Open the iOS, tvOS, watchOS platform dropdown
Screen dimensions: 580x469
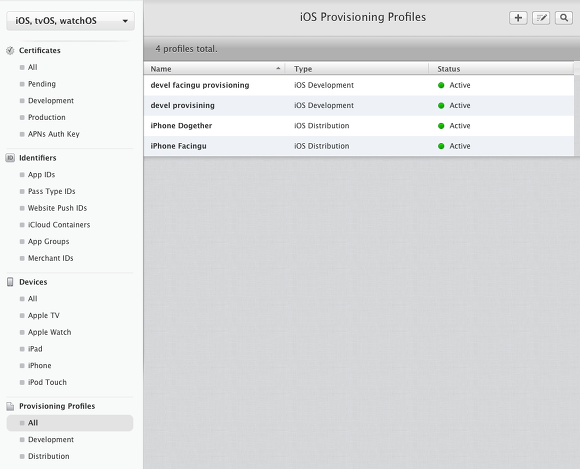pos(70,21)
